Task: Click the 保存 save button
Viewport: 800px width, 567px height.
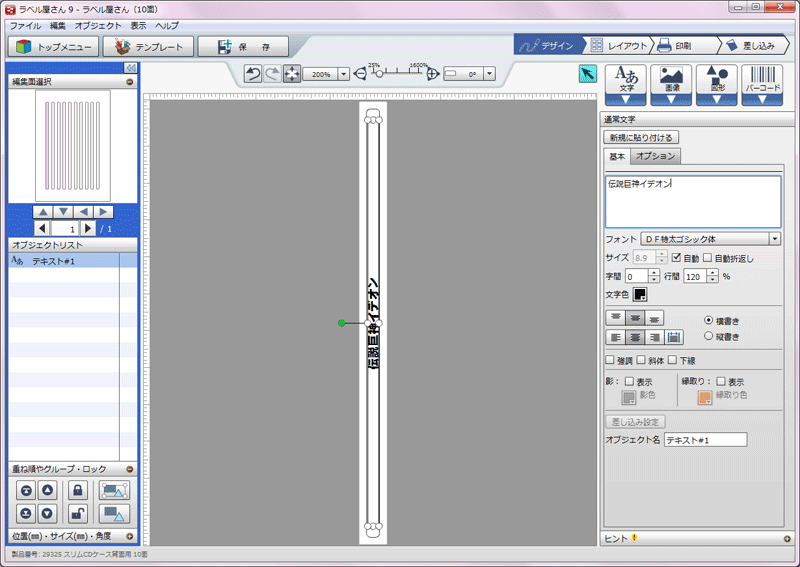Action: (243, 47)
